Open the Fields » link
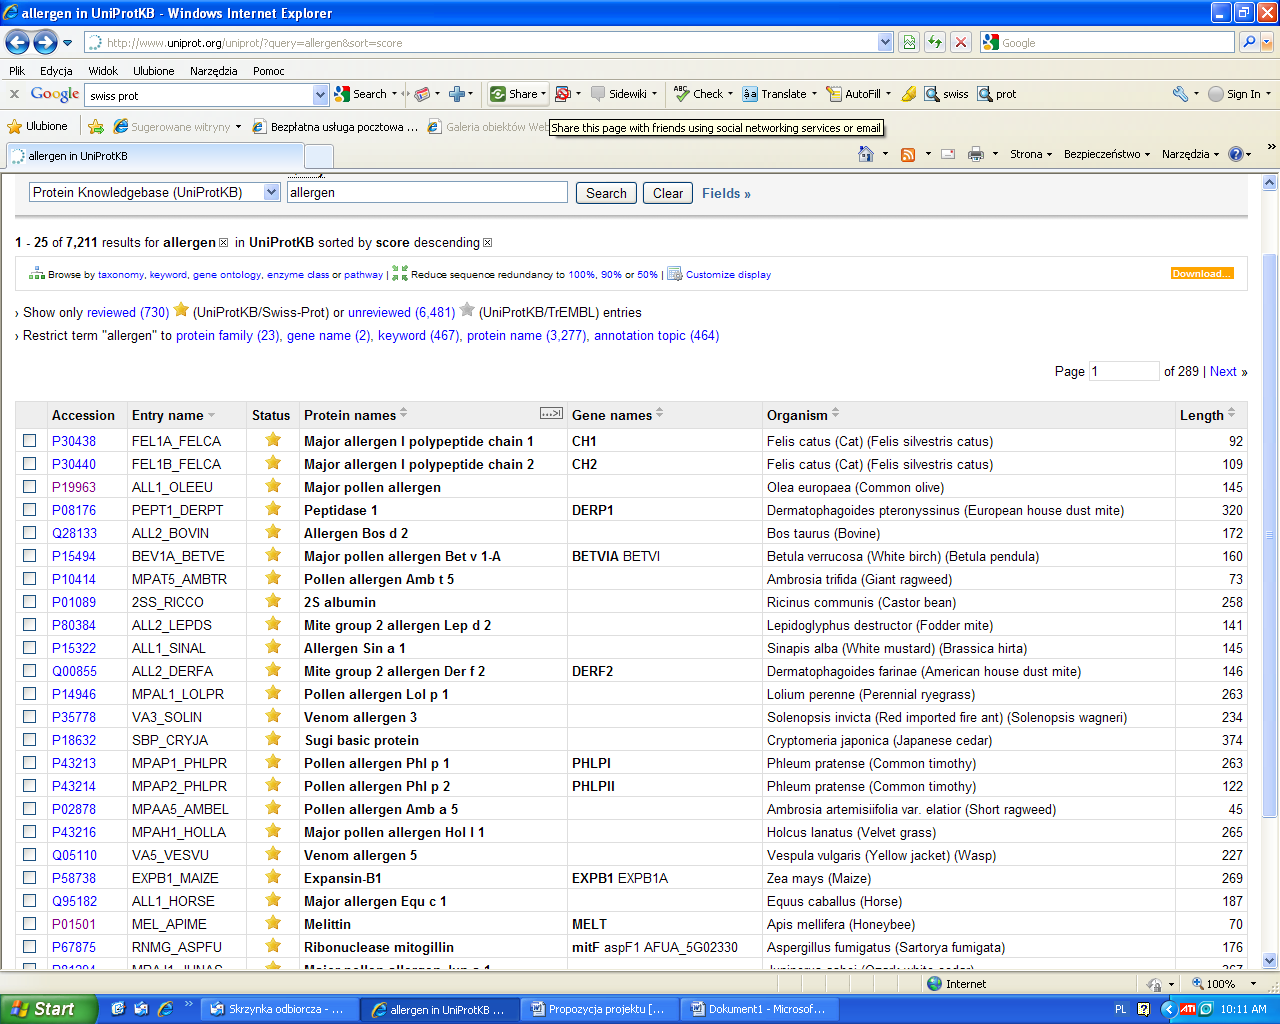This screenshot has height=1024, width=1280. 726,193
